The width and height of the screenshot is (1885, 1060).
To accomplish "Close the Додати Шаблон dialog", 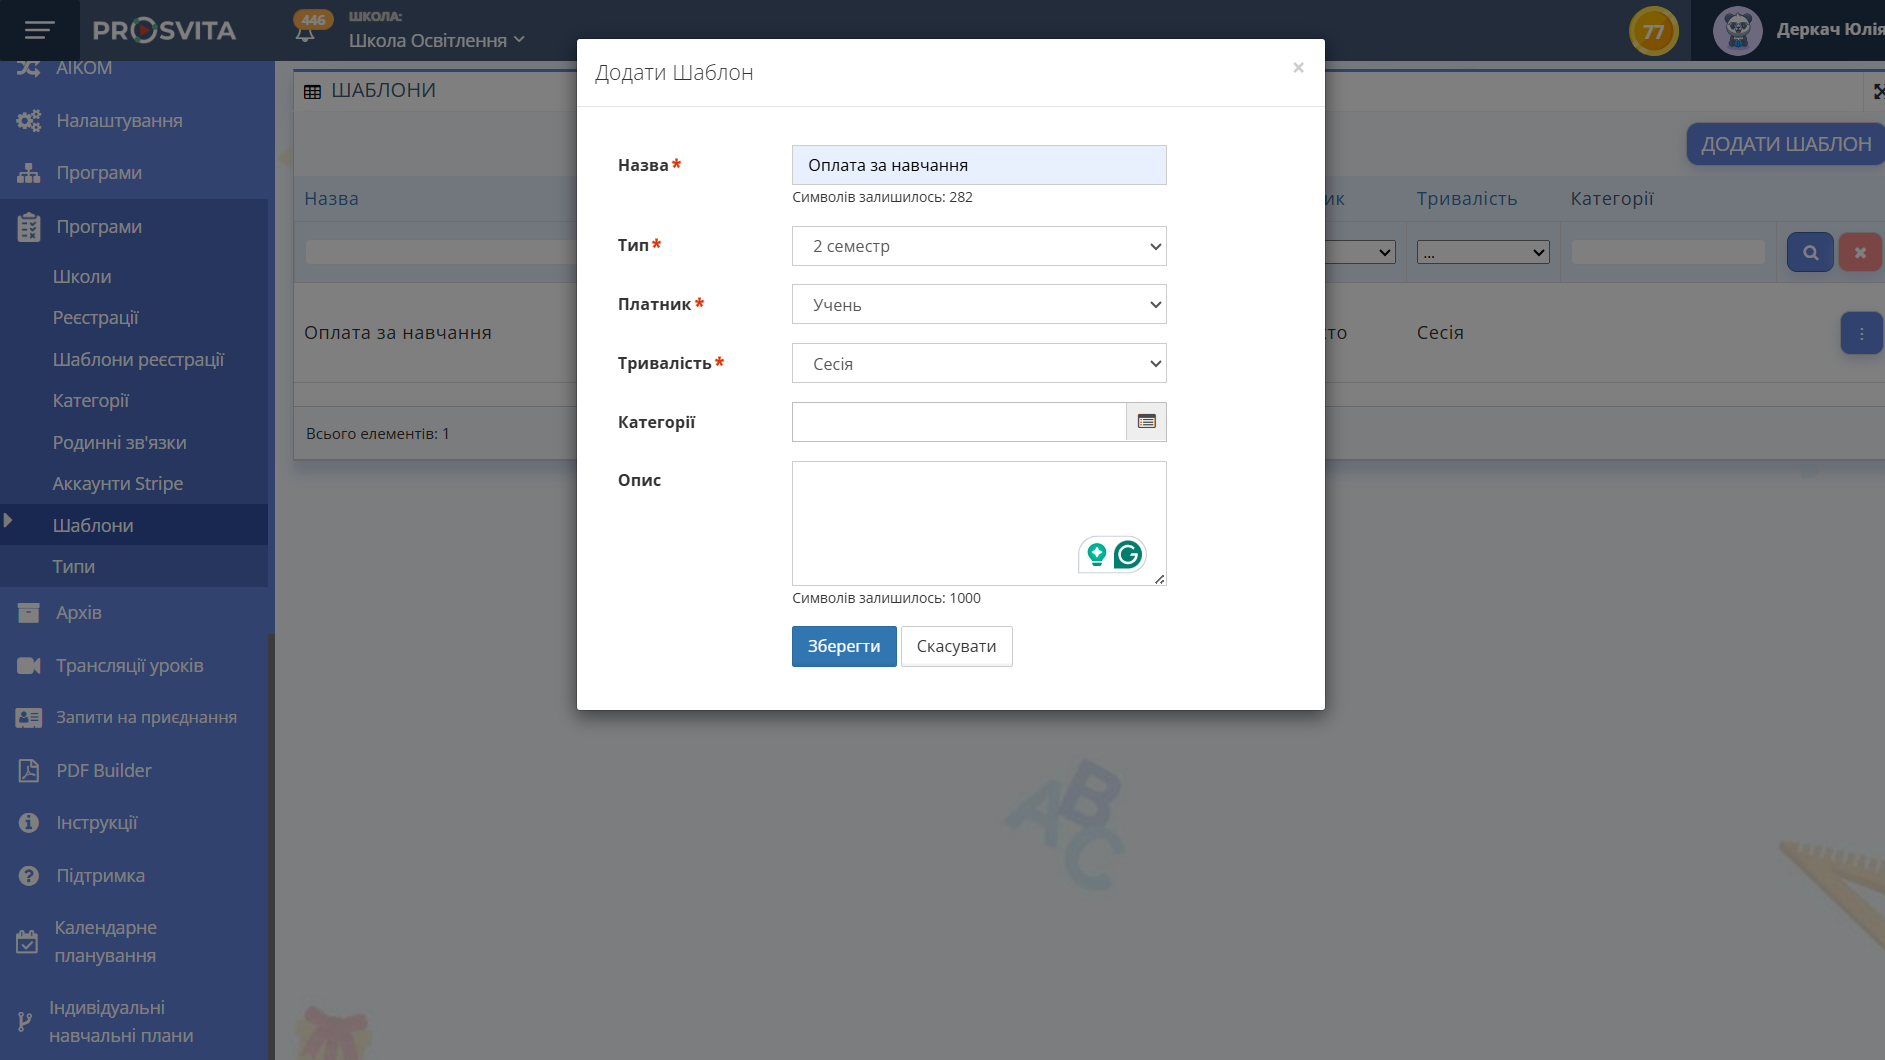I will (x=1298, y=68).
